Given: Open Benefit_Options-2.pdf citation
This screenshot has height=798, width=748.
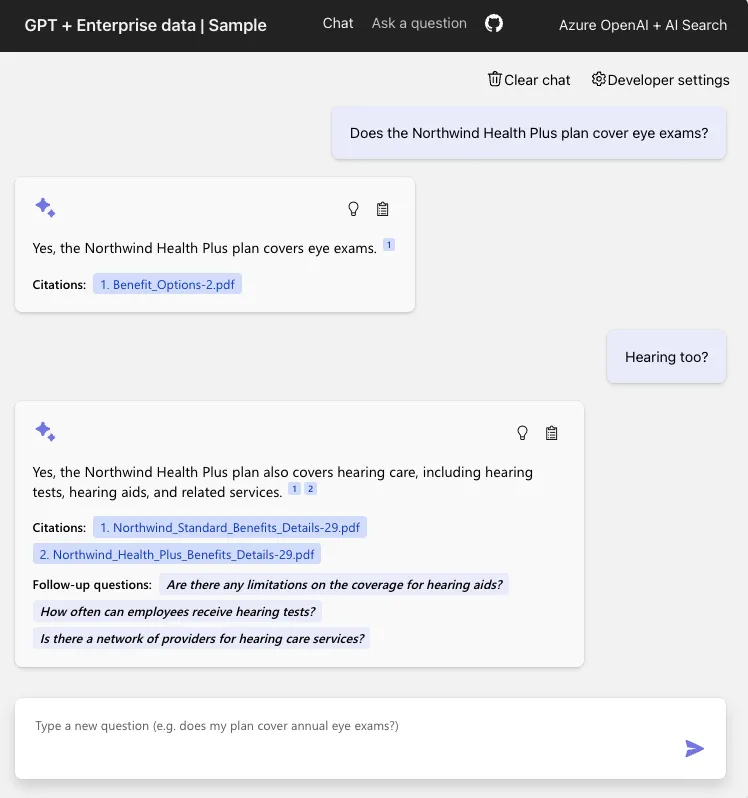Looking at the screenshot, I should click(x=167, y=284).
